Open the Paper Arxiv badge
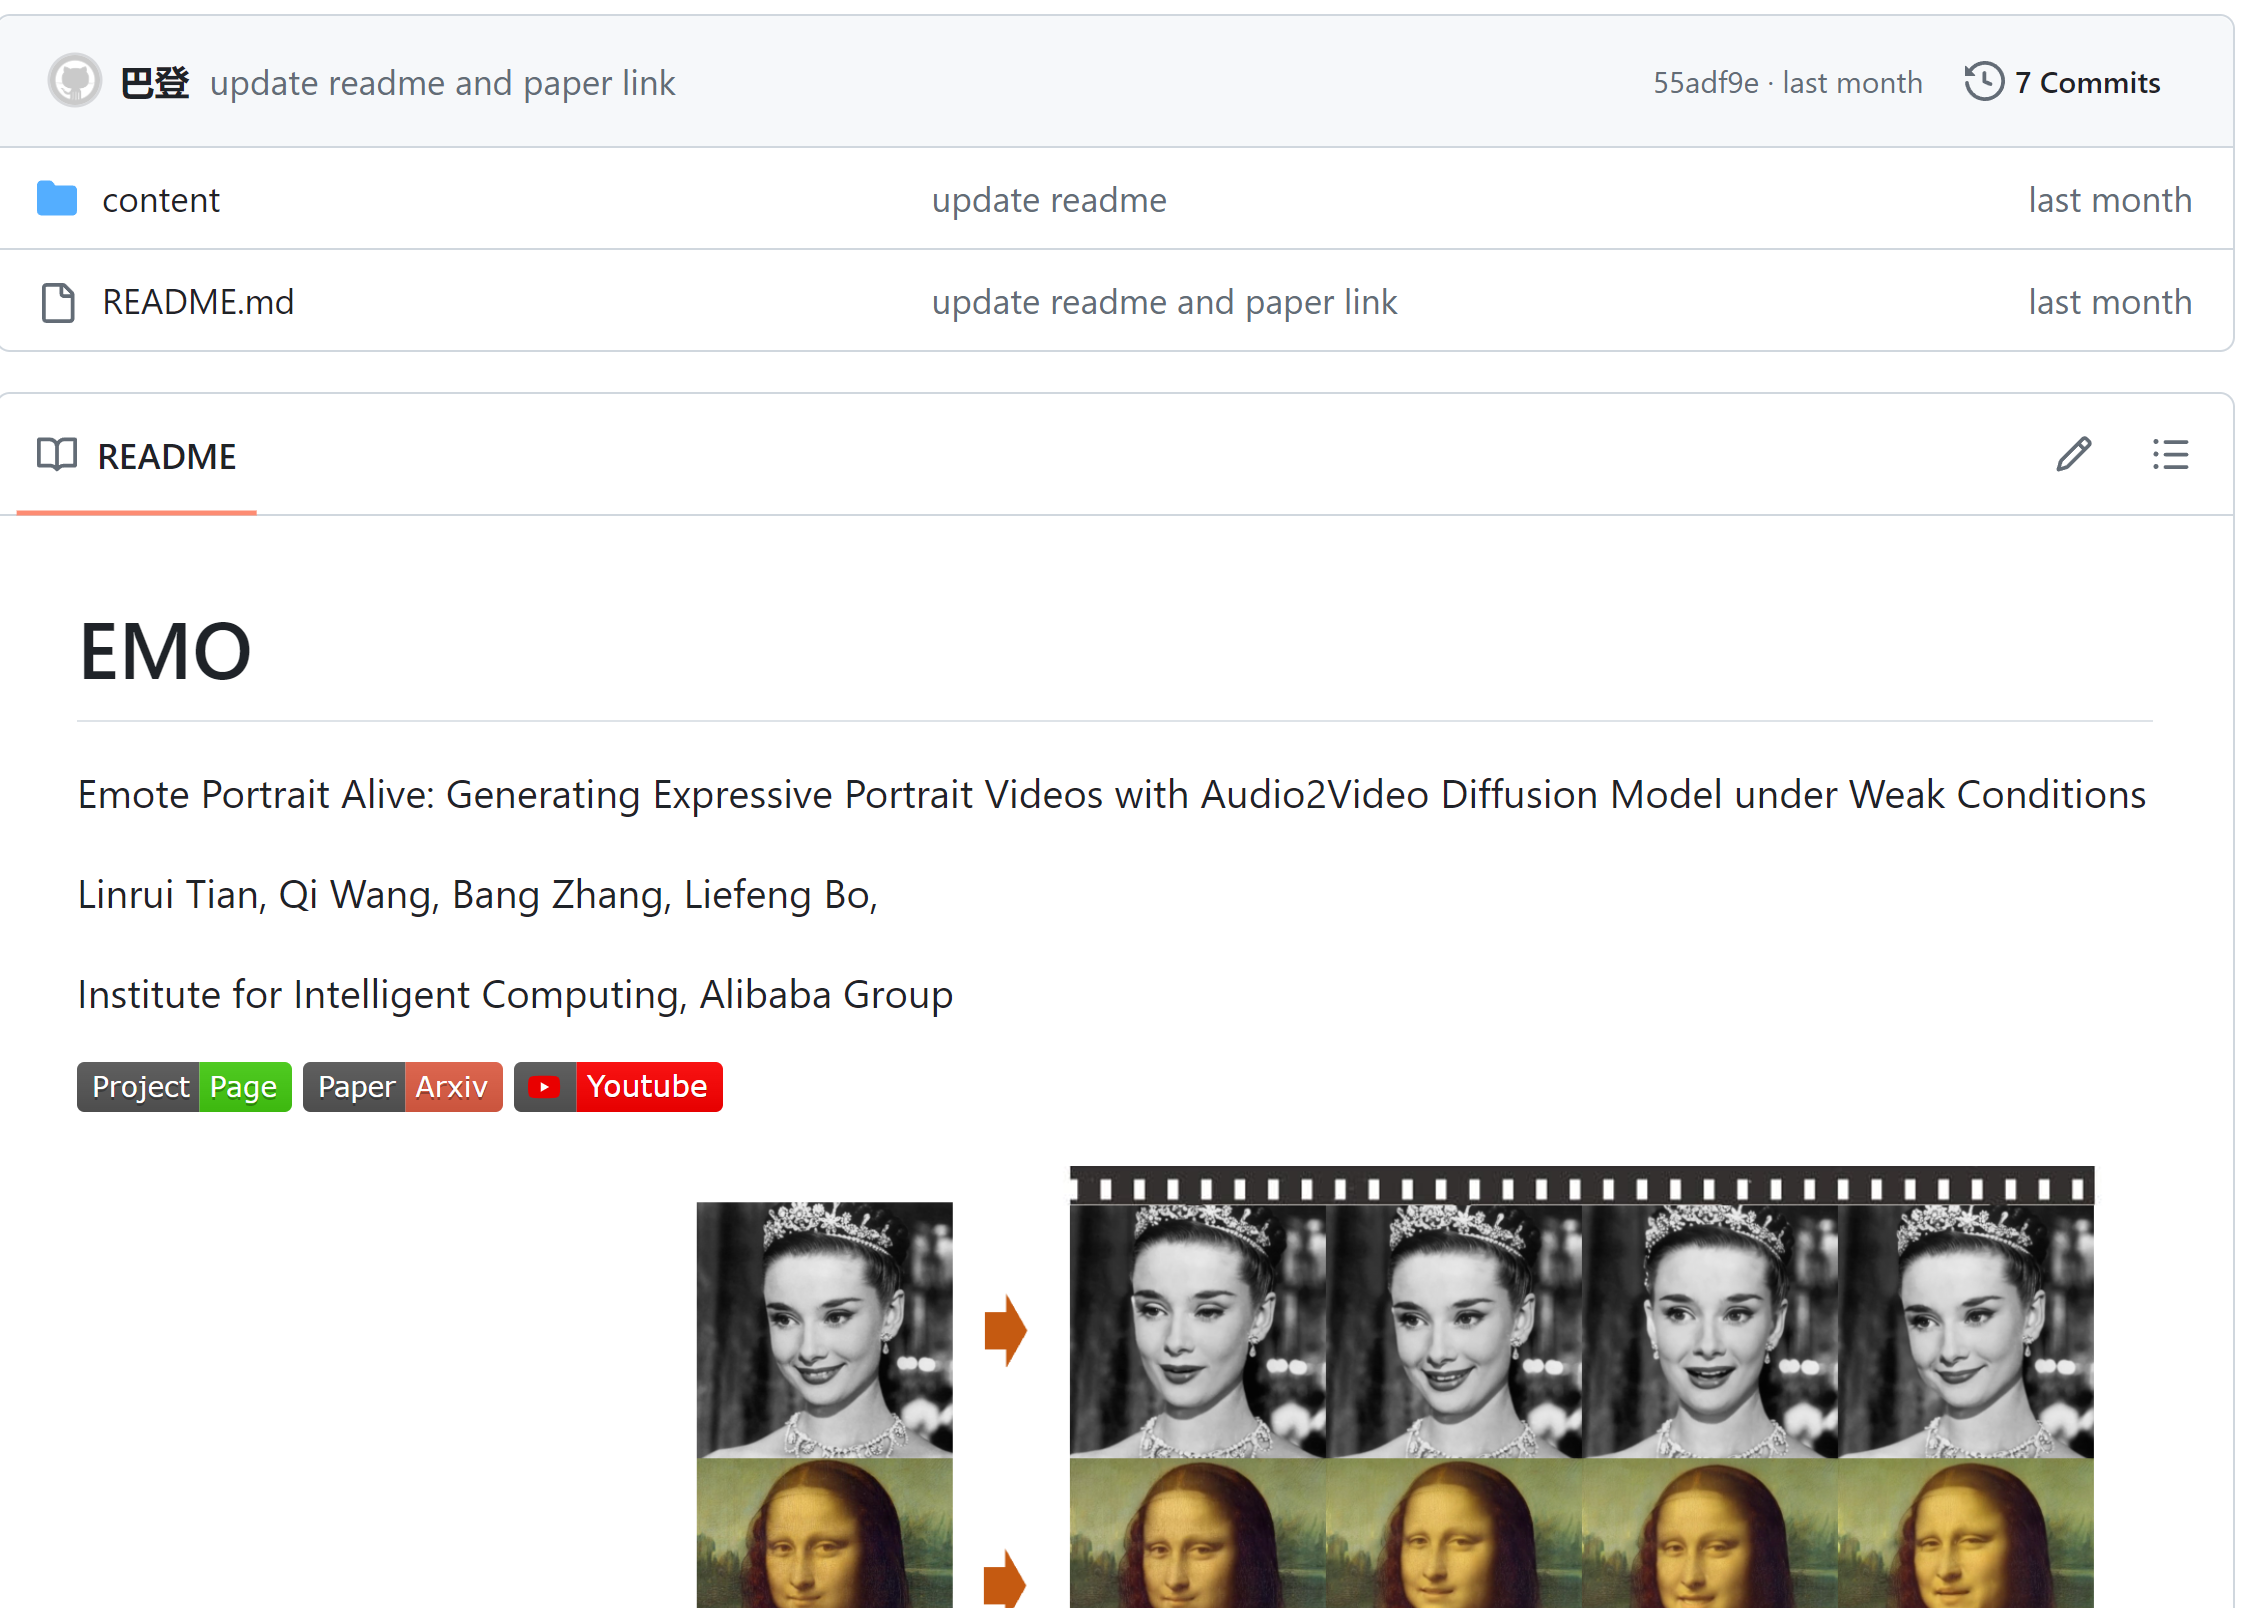Image resolution: width=2244 pixels, height=1608 pixels. click(402, 1087)
